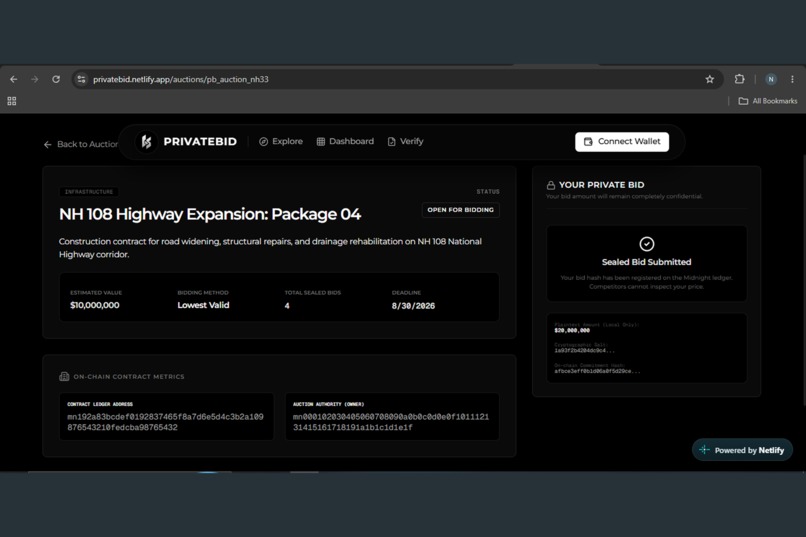806x537 pixels.
Task: Click the 8/30/2026 deadline value
Action: pos(413,306)
